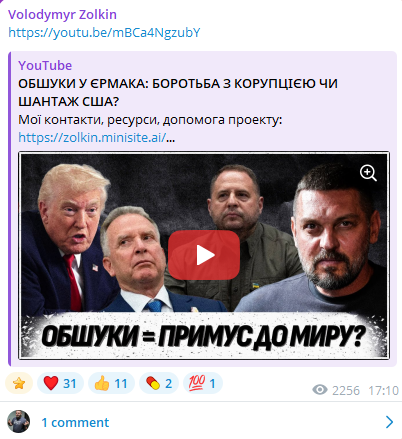Add a red heart reaction
The image size is (402, 439).
[60, 383]
